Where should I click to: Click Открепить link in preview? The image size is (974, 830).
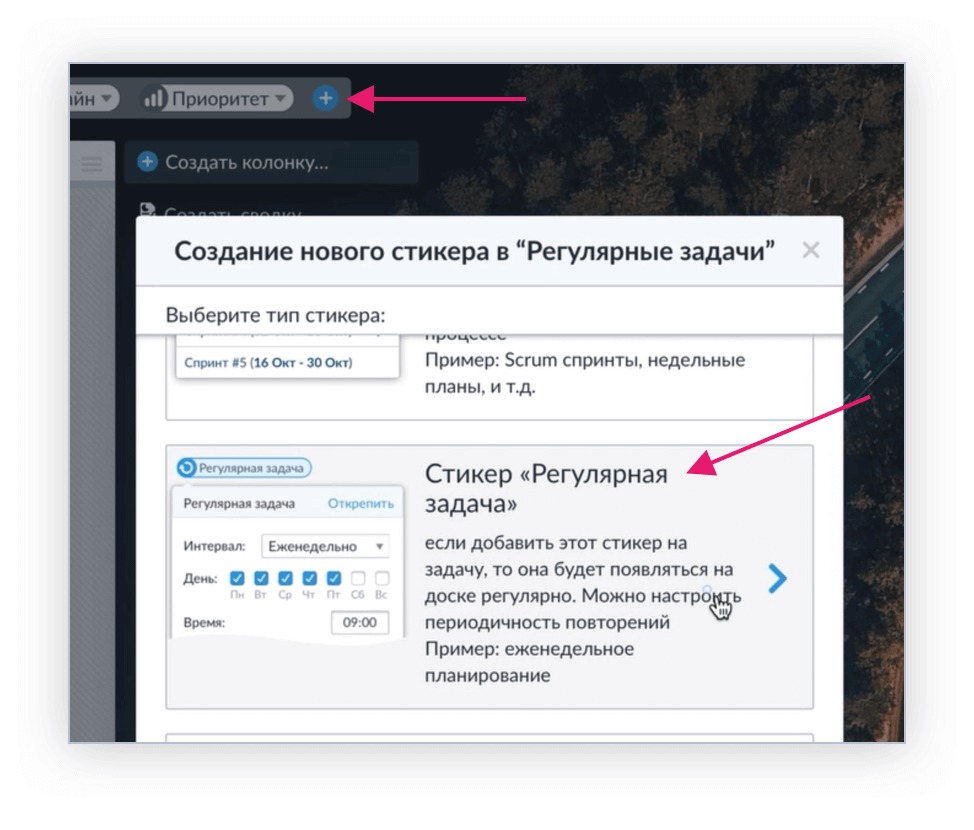[x=360, y=503]
